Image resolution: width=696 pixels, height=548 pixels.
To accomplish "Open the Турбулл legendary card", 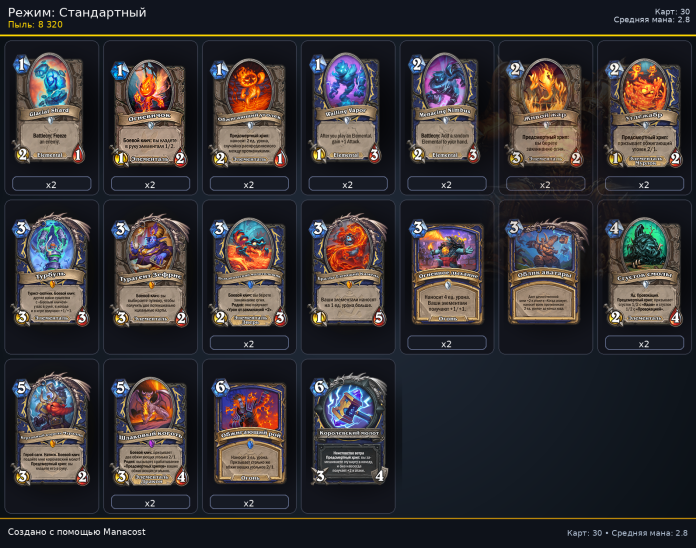I will pos(51,271).
